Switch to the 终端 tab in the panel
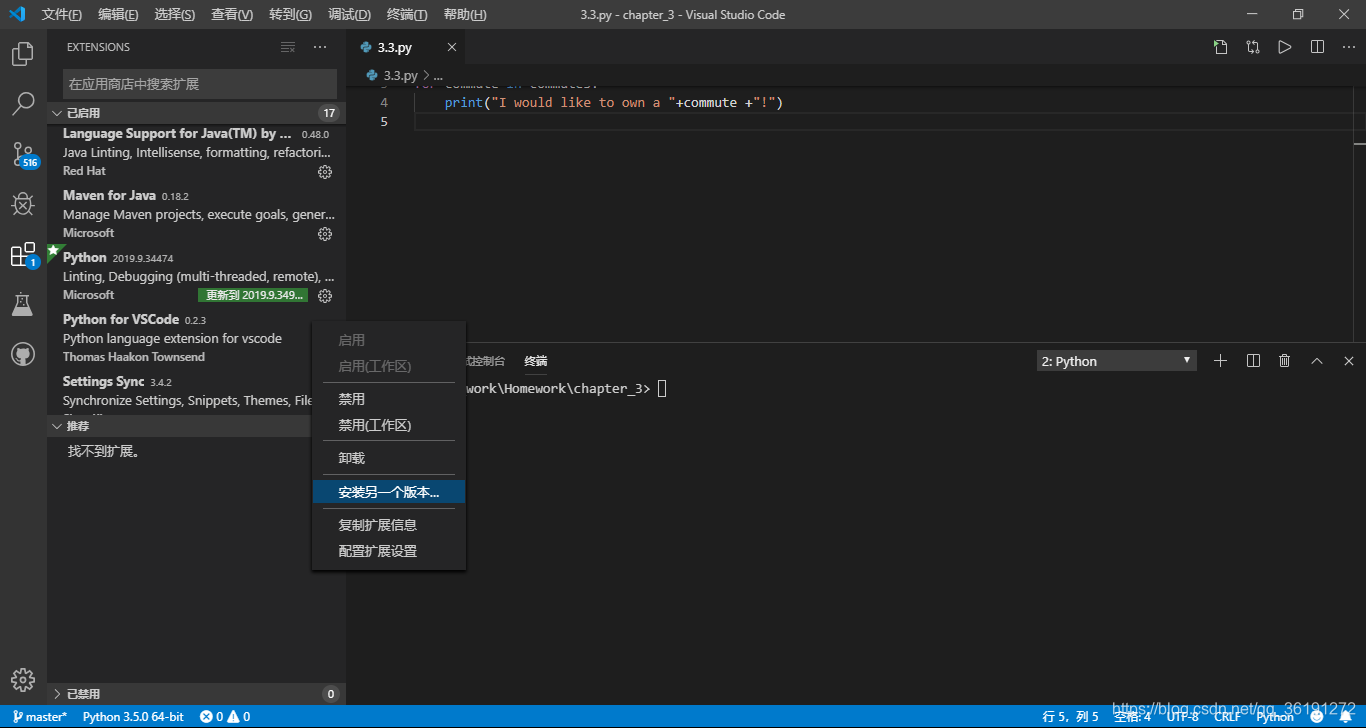 pos(535,360)
